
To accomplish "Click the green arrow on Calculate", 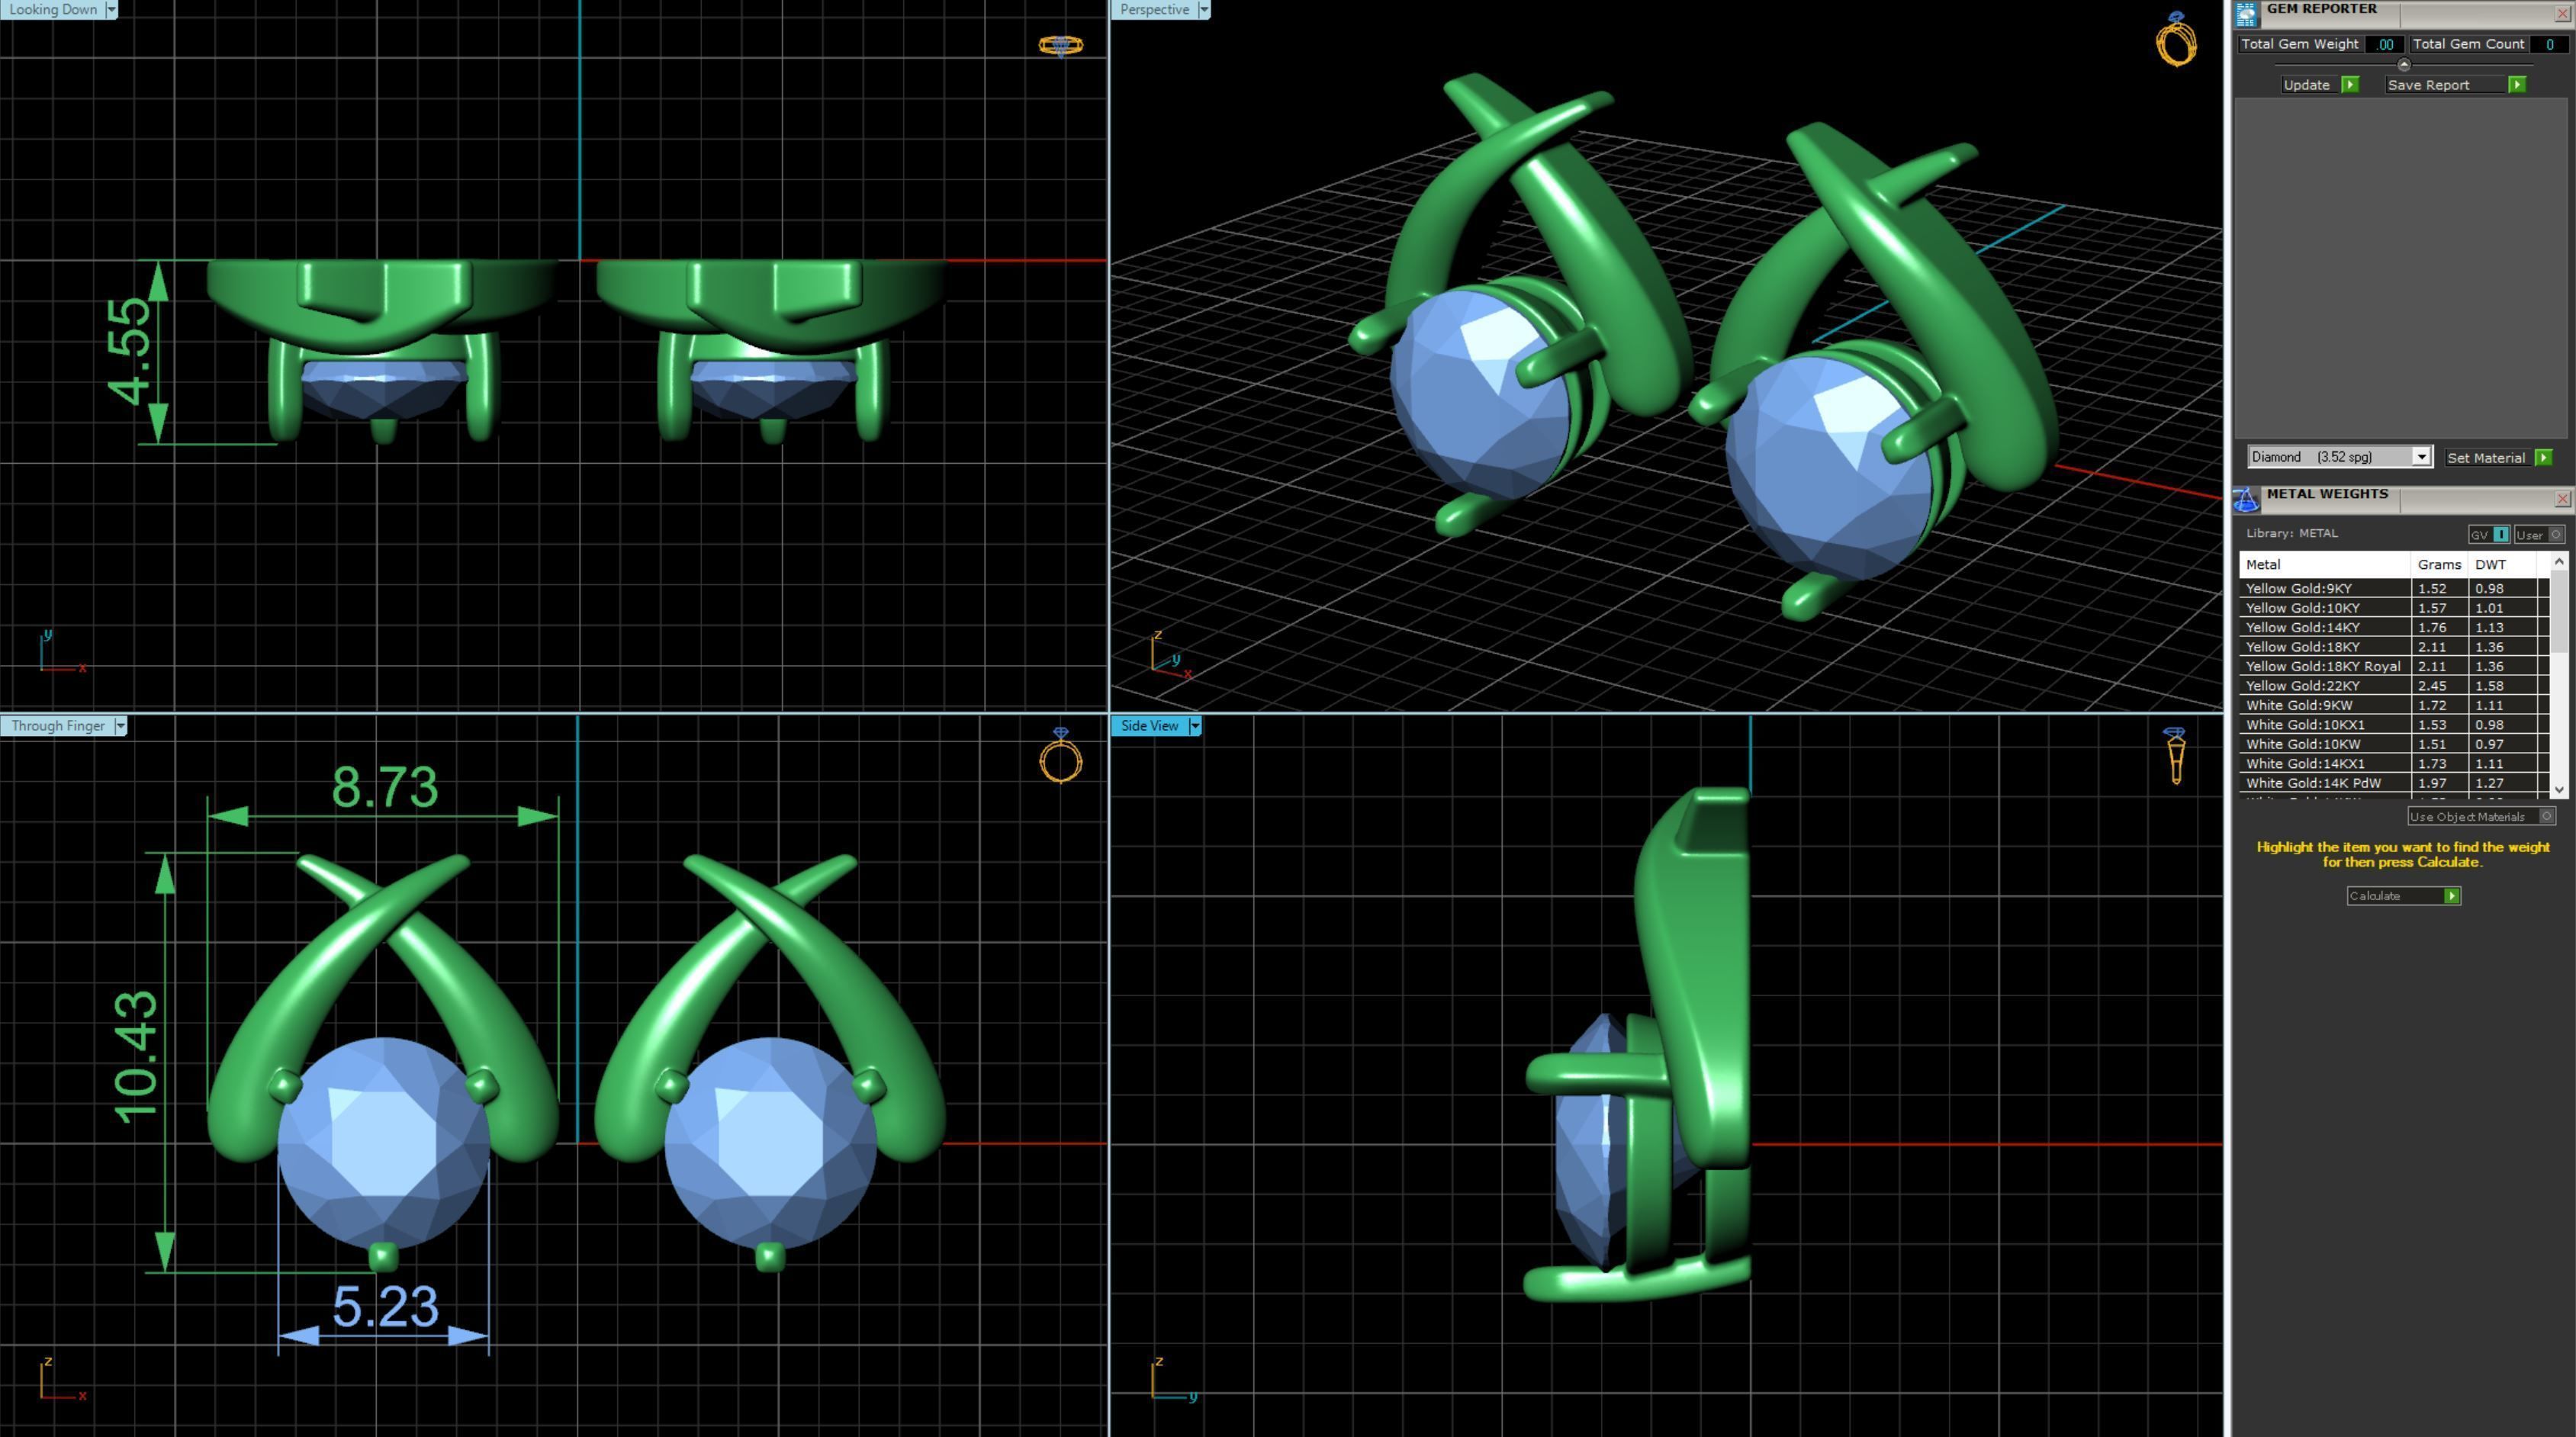I will [2451, 896].
